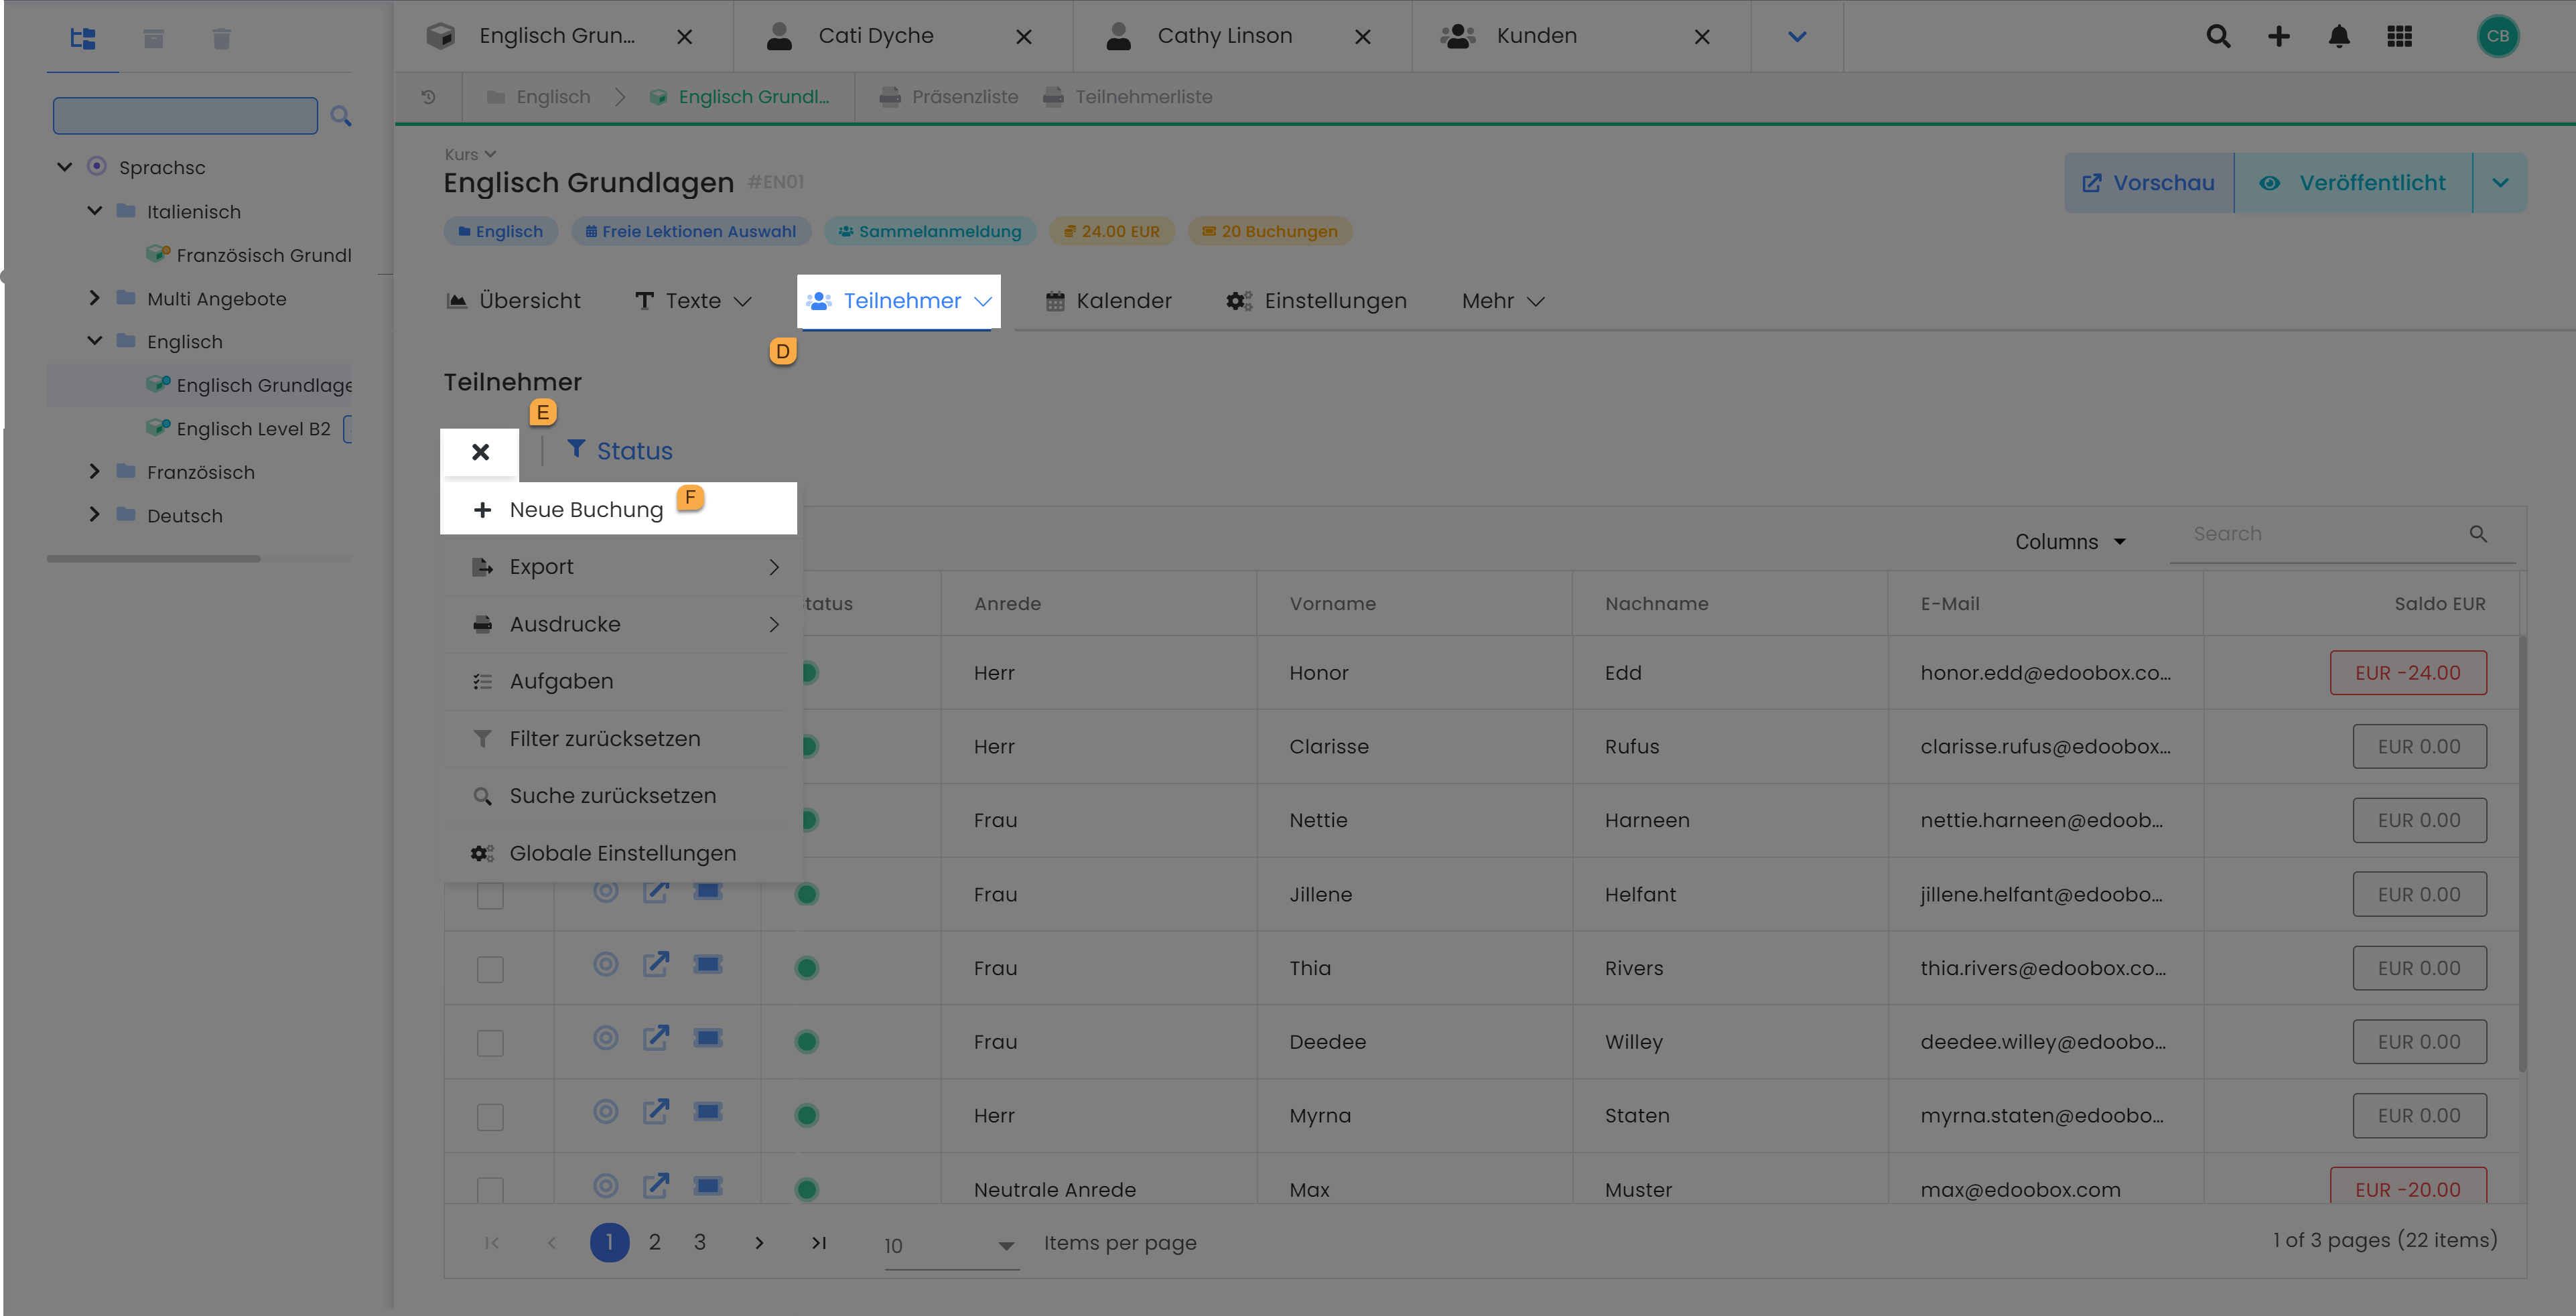Image resolution: width=2576 pixels, height=1316 pixels.
Task: Open the tree structure view icon
Action: tap(83, 38)
